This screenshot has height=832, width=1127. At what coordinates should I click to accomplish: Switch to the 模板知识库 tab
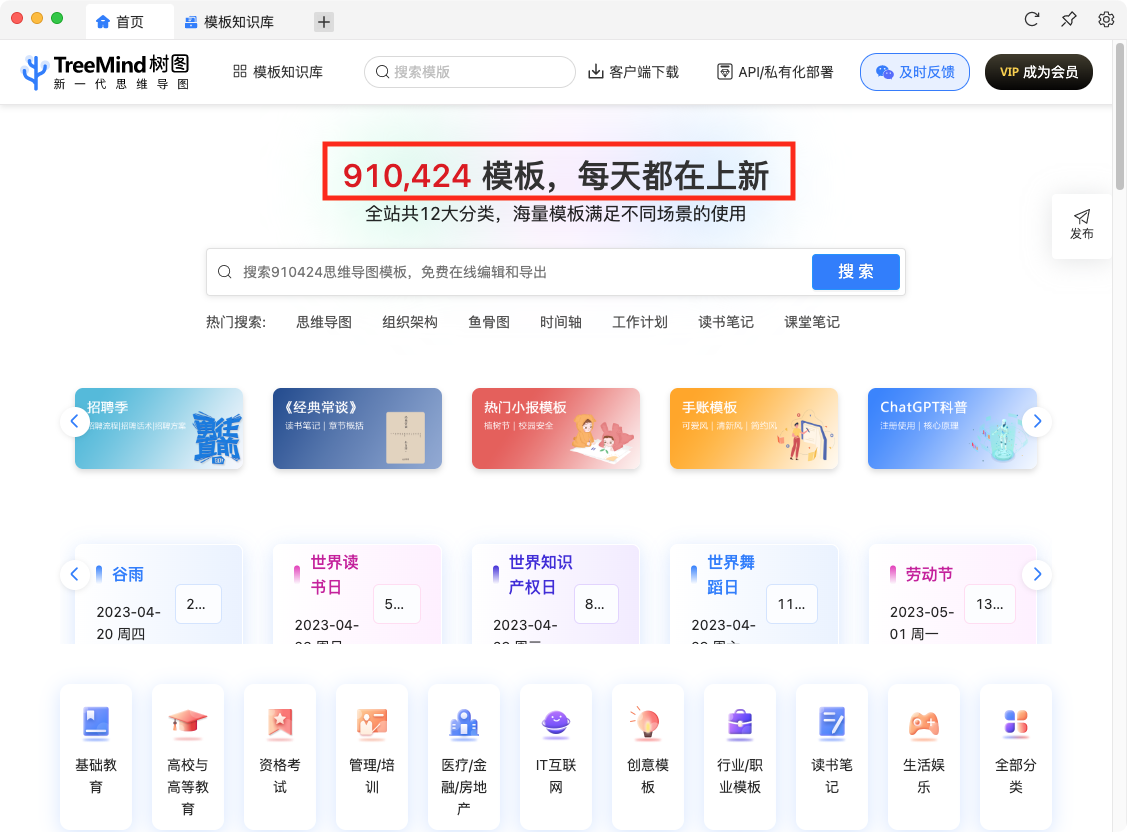[x=231, y=19]
